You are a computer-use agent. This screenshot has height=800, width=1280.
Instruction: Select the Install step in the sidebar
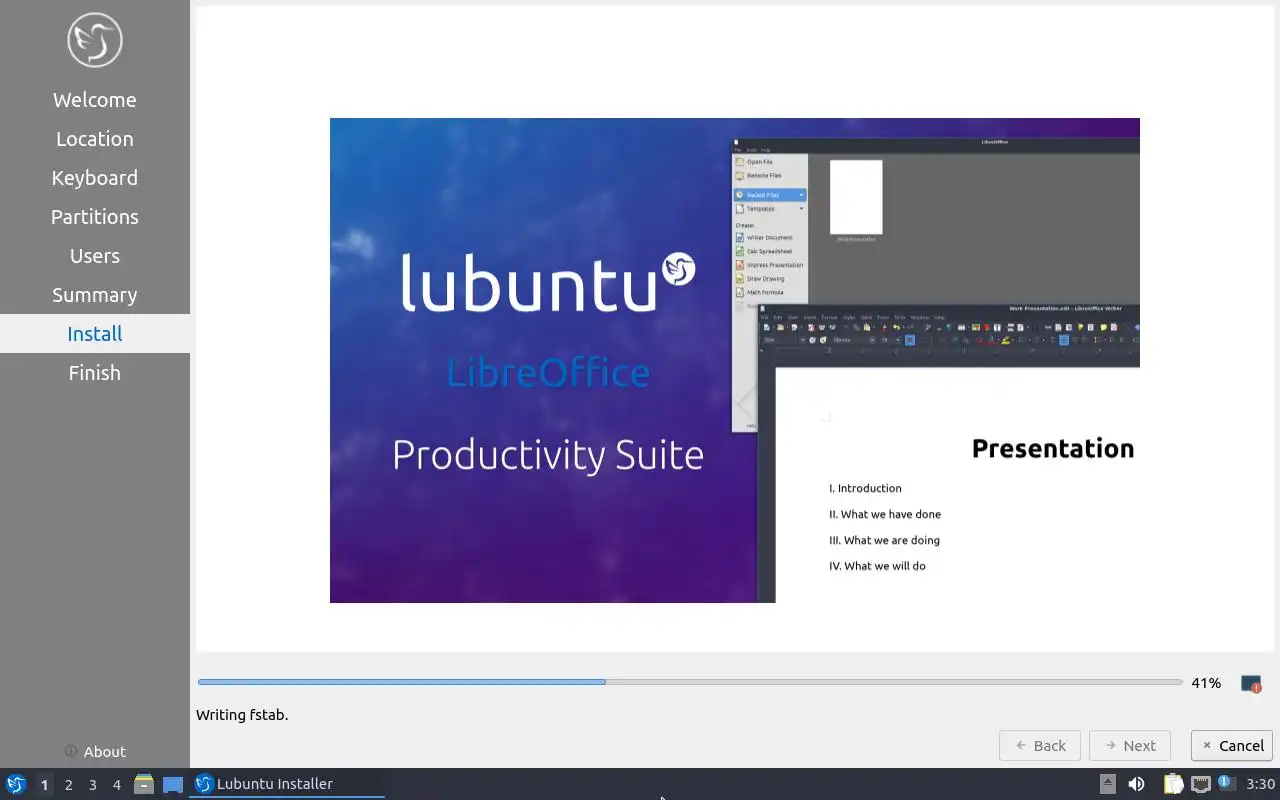95,334
